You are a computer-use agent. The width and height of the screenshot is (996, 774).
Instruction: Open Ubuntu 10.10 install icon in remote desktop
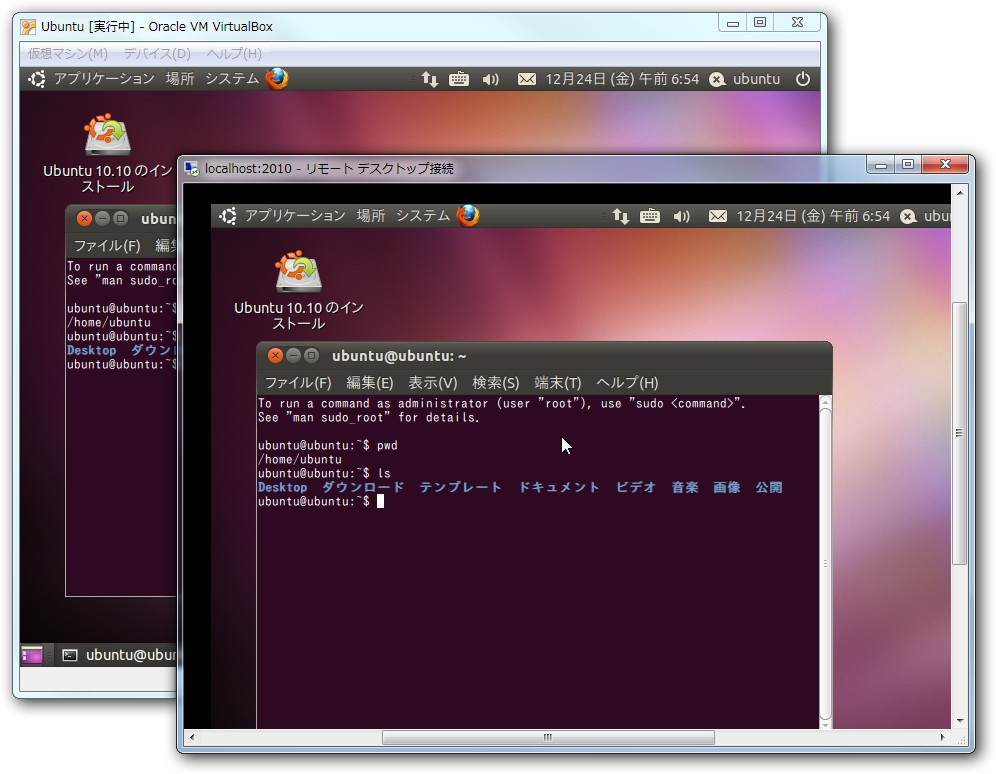[299, 272]
